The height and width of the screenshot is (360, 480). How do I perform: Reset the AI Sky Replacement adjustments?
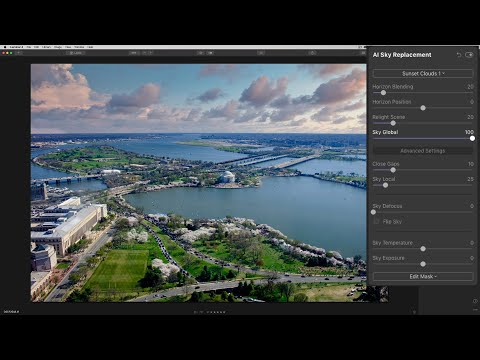pyautogui.click(x=459, y=55)
